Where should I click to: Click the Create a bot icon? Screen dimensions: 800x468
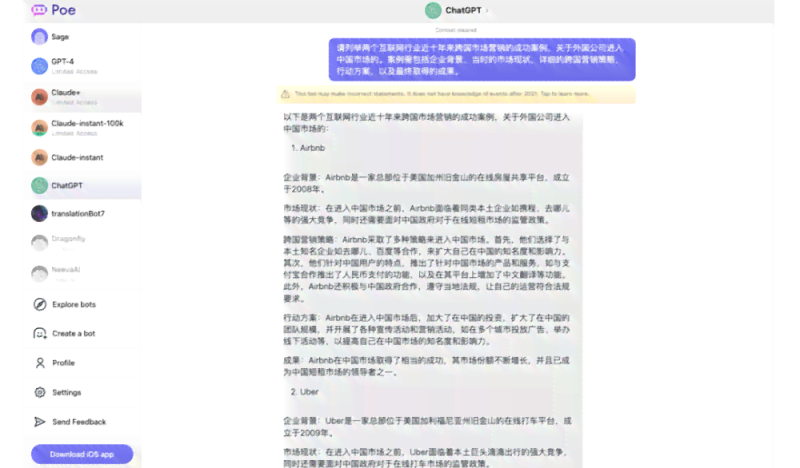[x=40, y=333]
